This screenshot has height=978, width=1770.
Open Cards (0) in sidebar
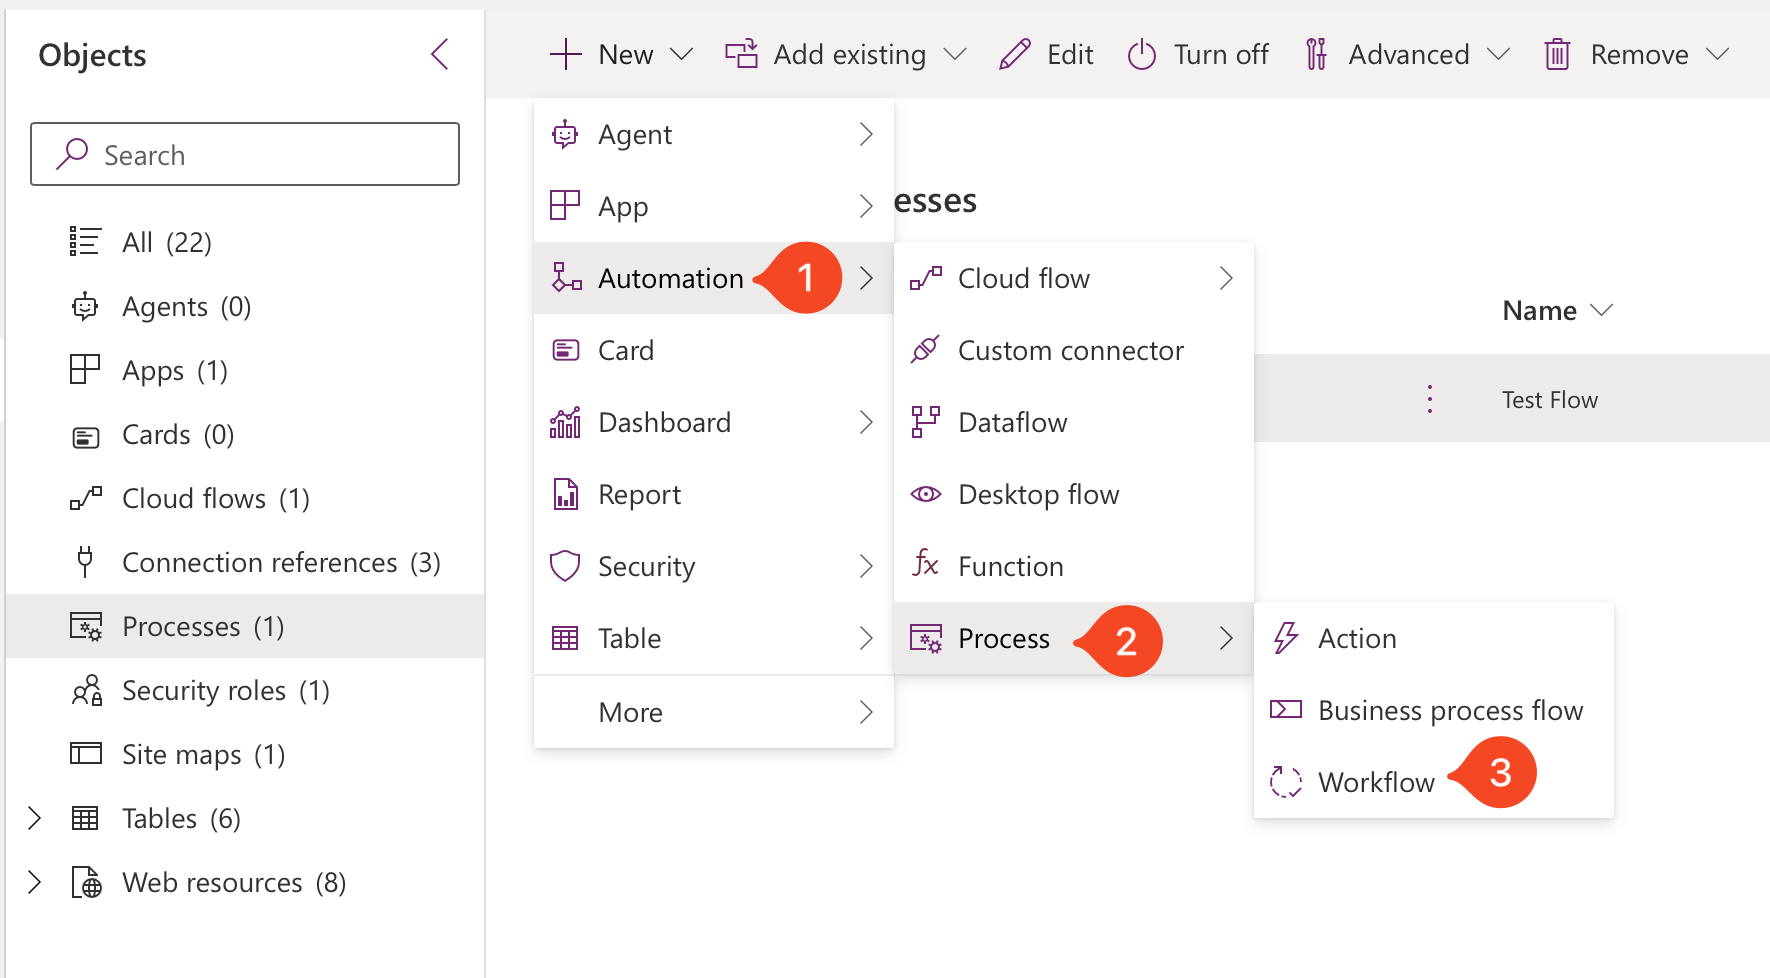pos(178,434)
